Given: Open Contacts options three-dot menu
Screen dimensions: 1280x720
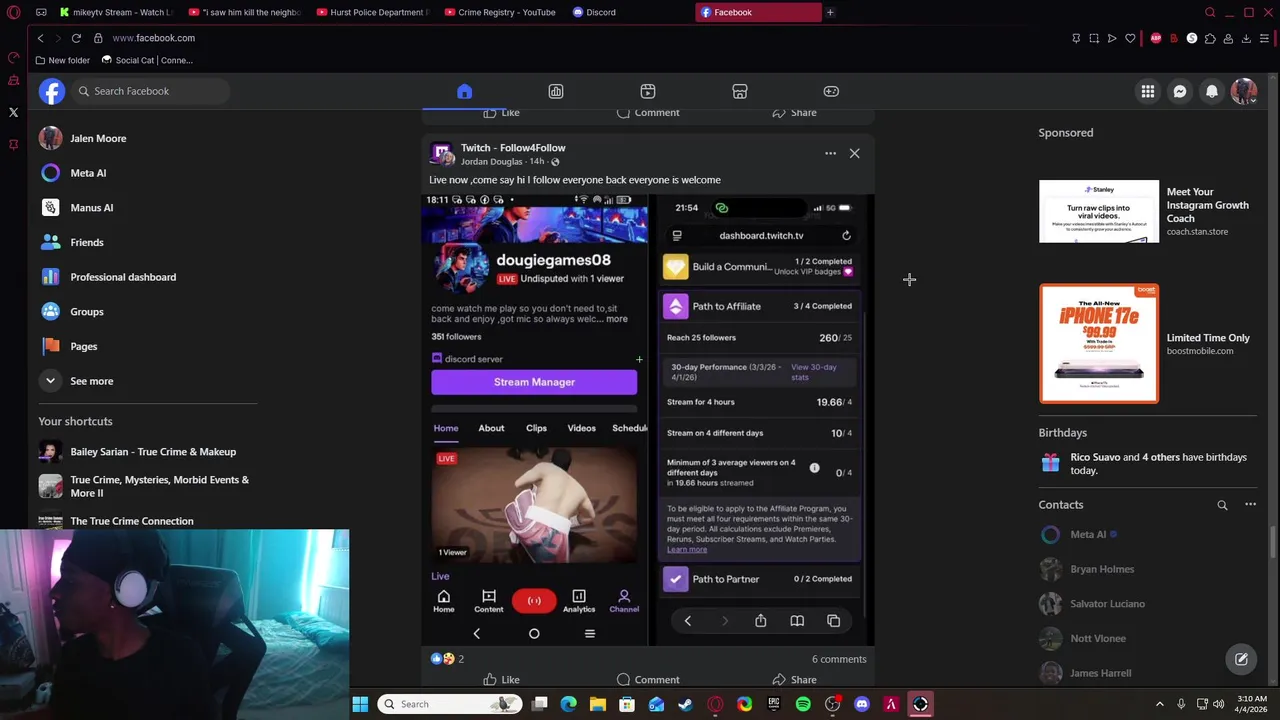Looking at the screenshot, I should coord(1250,505).
